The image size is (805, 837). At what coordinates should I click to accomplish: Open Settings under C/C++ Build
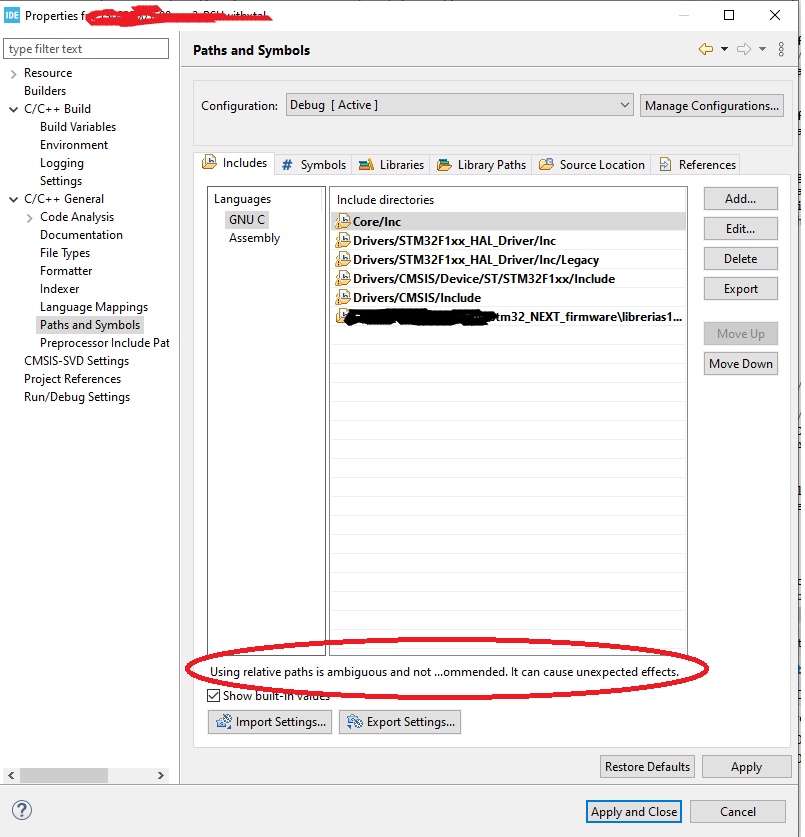click(x=61, y=181)
